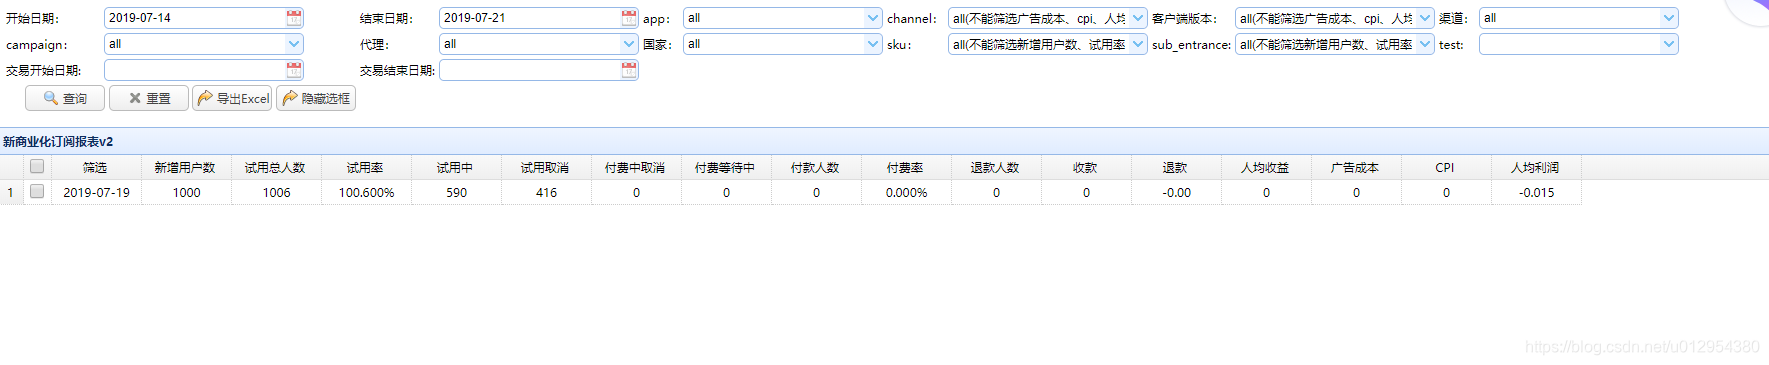Viewport: 1769px width, 365px height.
Task: Open calendar picker for 结束日期
Action: coord(629,18)
